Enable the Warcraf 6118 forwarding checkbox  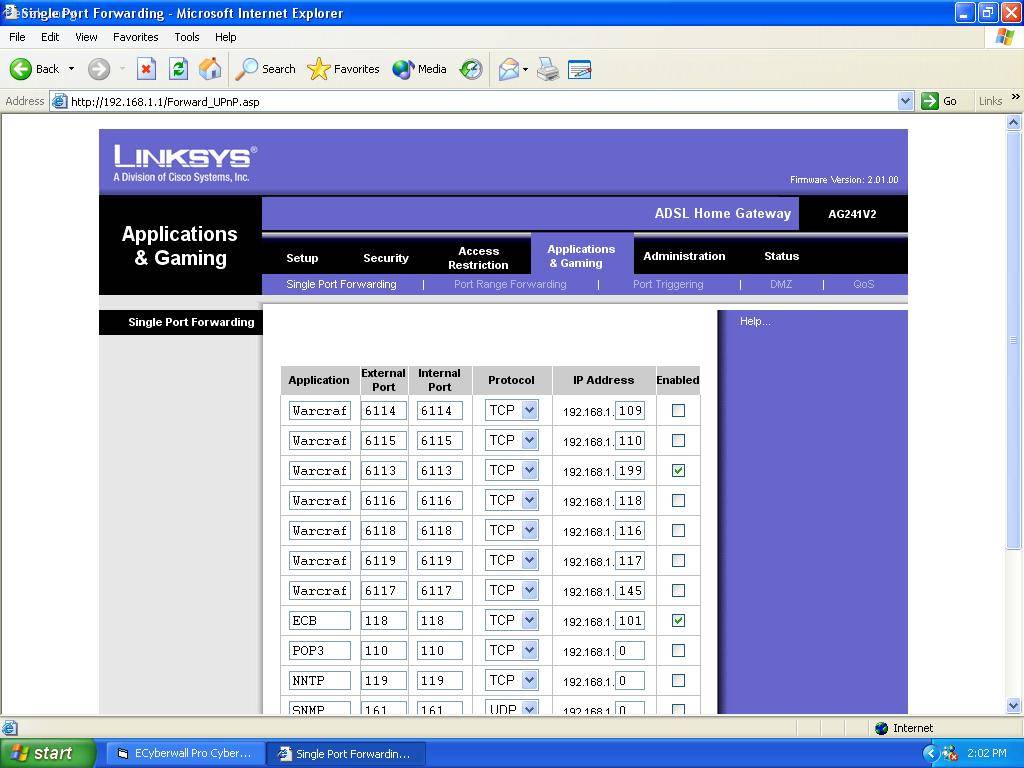(679, 531)
